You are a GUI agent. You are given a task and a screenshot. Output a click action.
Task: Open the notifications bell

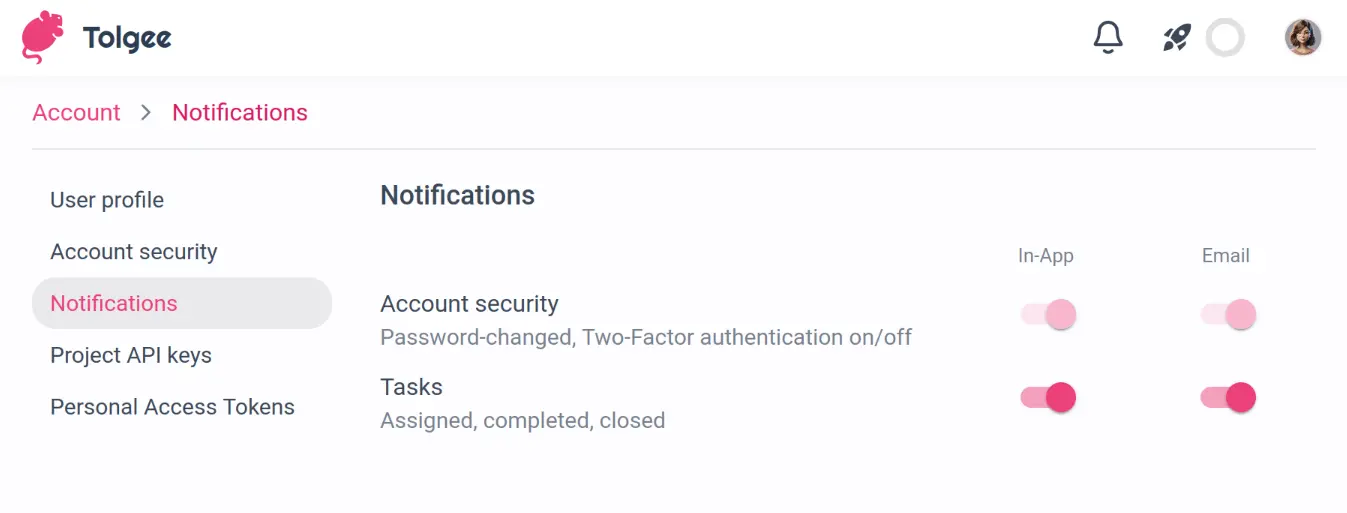click(1108, 38)
